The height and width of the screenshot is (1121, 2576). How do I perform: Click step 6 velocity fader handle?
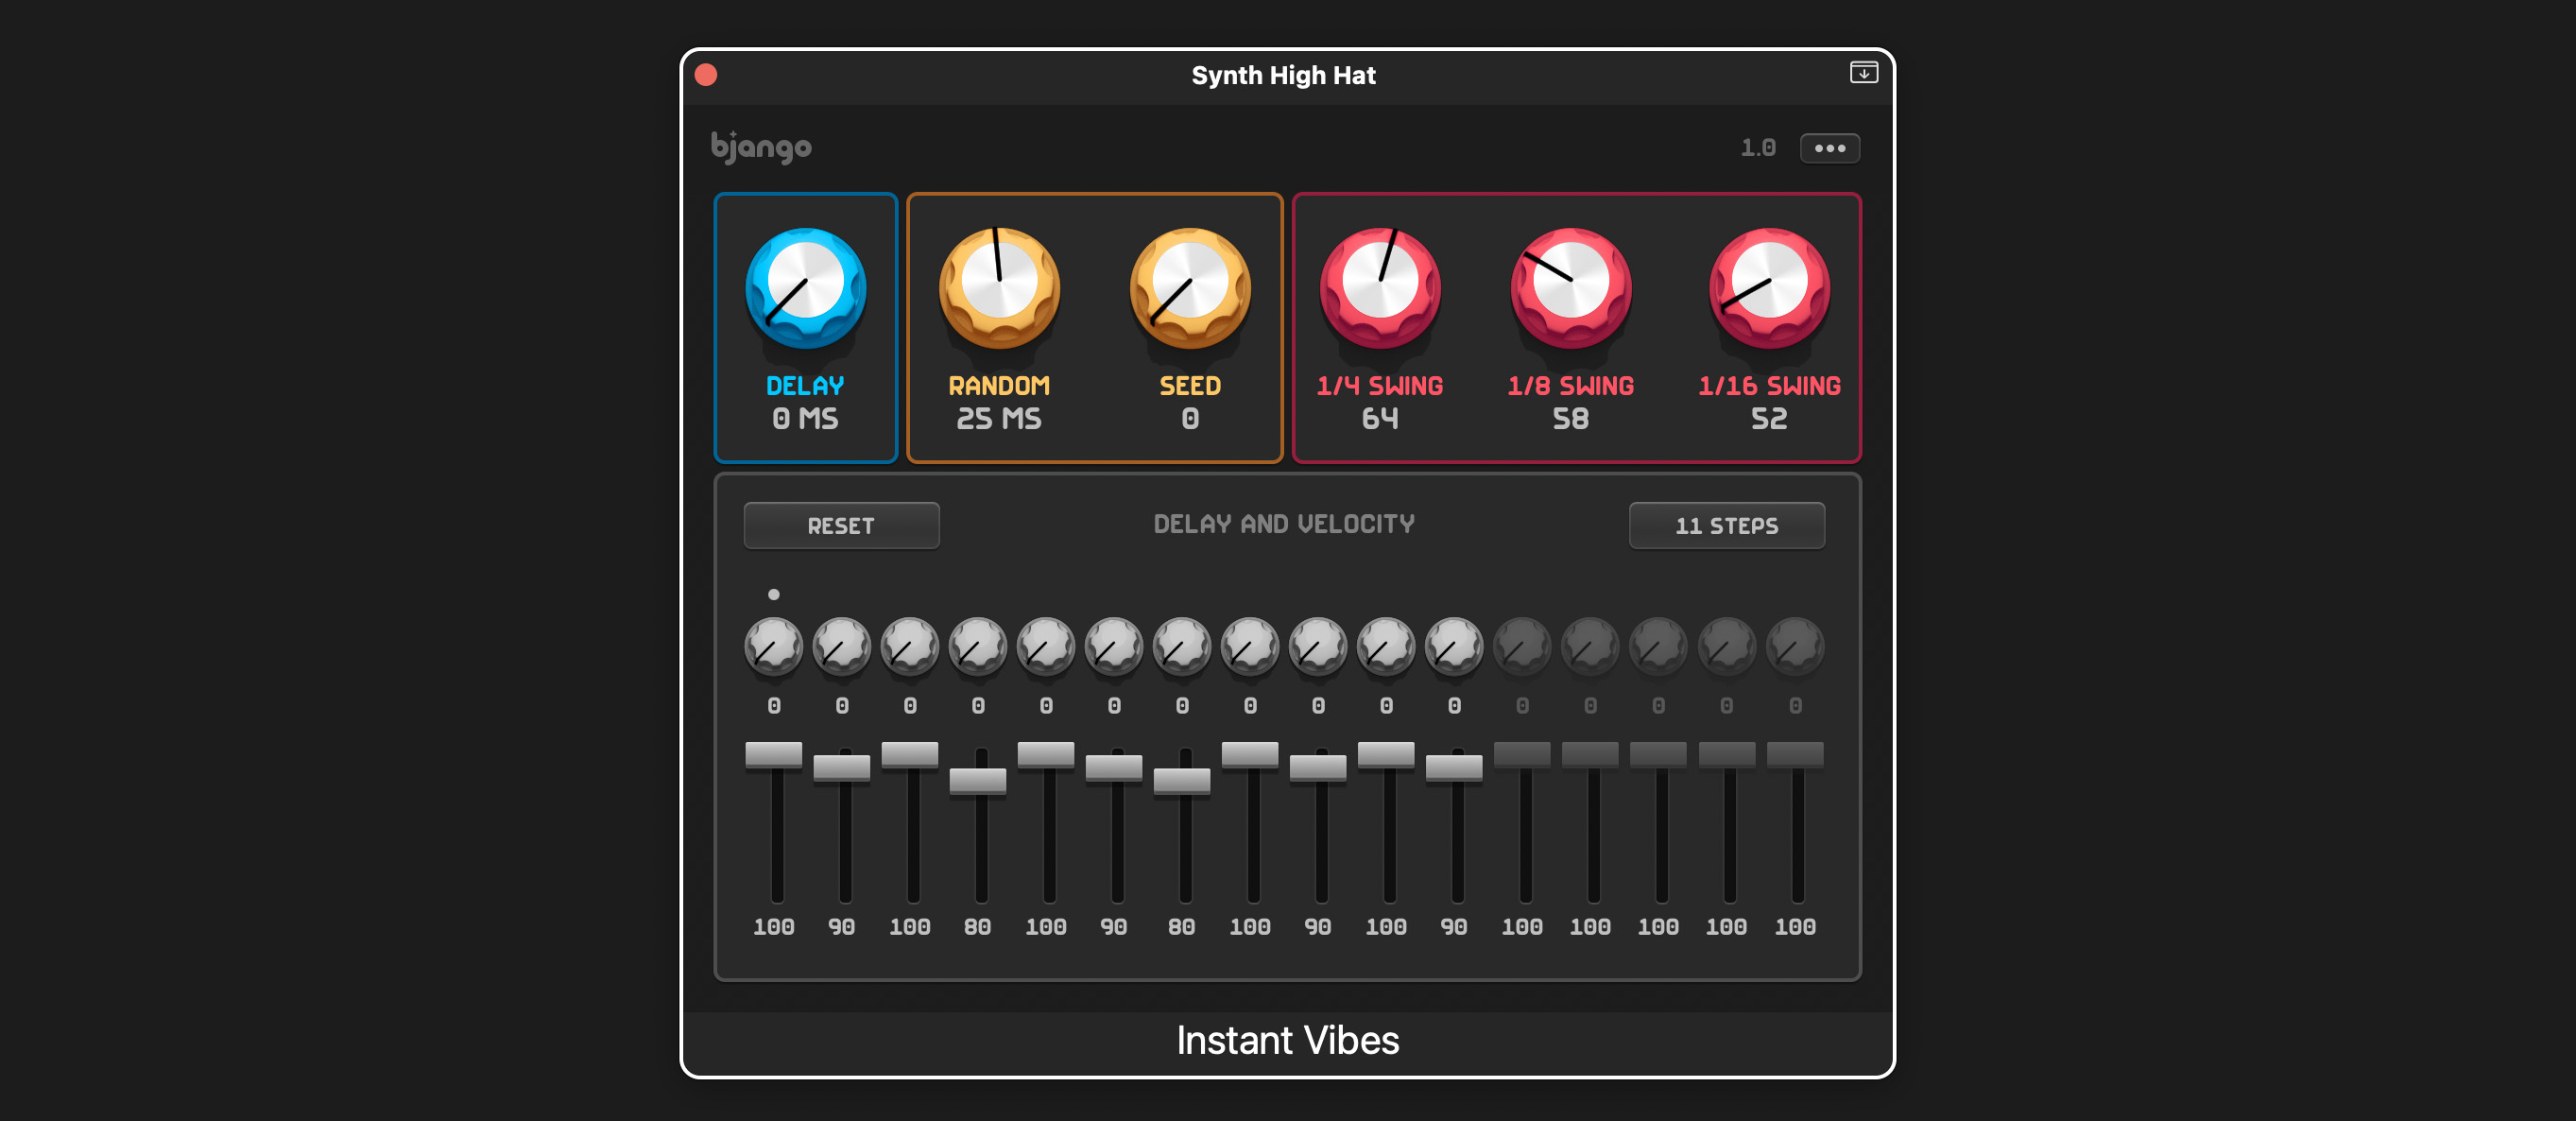1113,768
